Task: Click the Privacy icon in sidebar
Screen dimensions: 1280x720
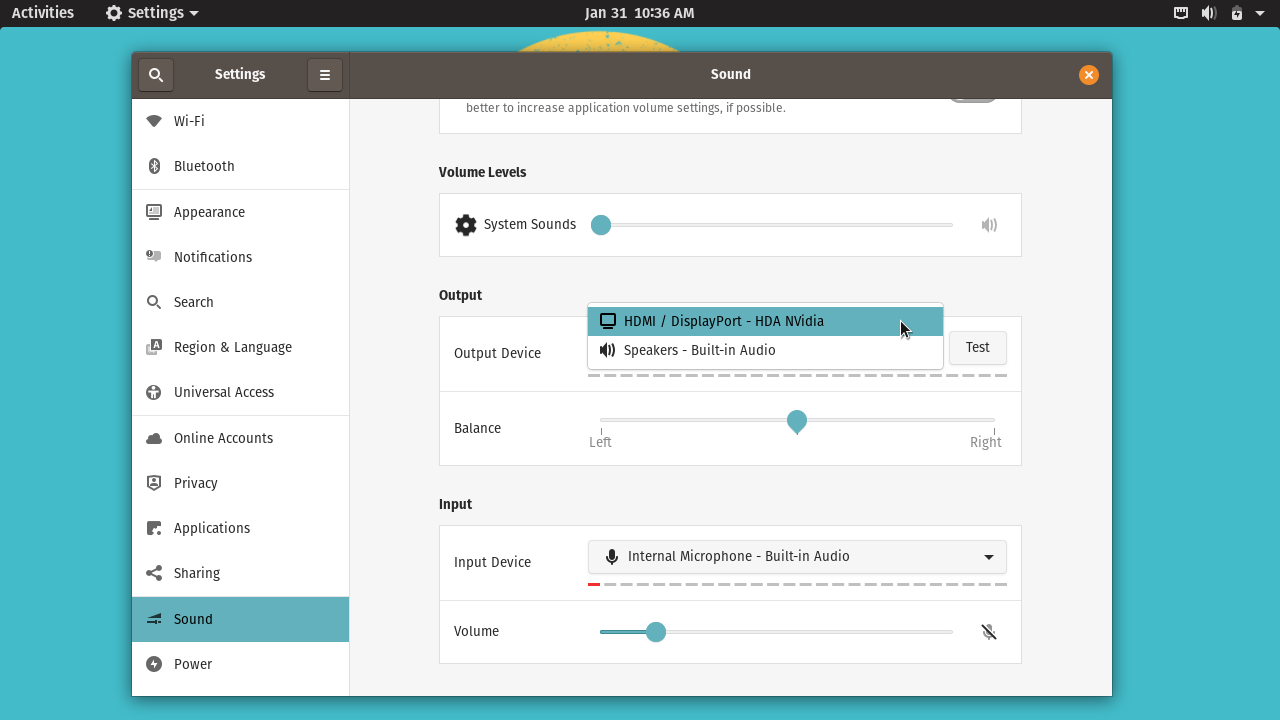Action: pyautogui.click(x=154, y=483)
